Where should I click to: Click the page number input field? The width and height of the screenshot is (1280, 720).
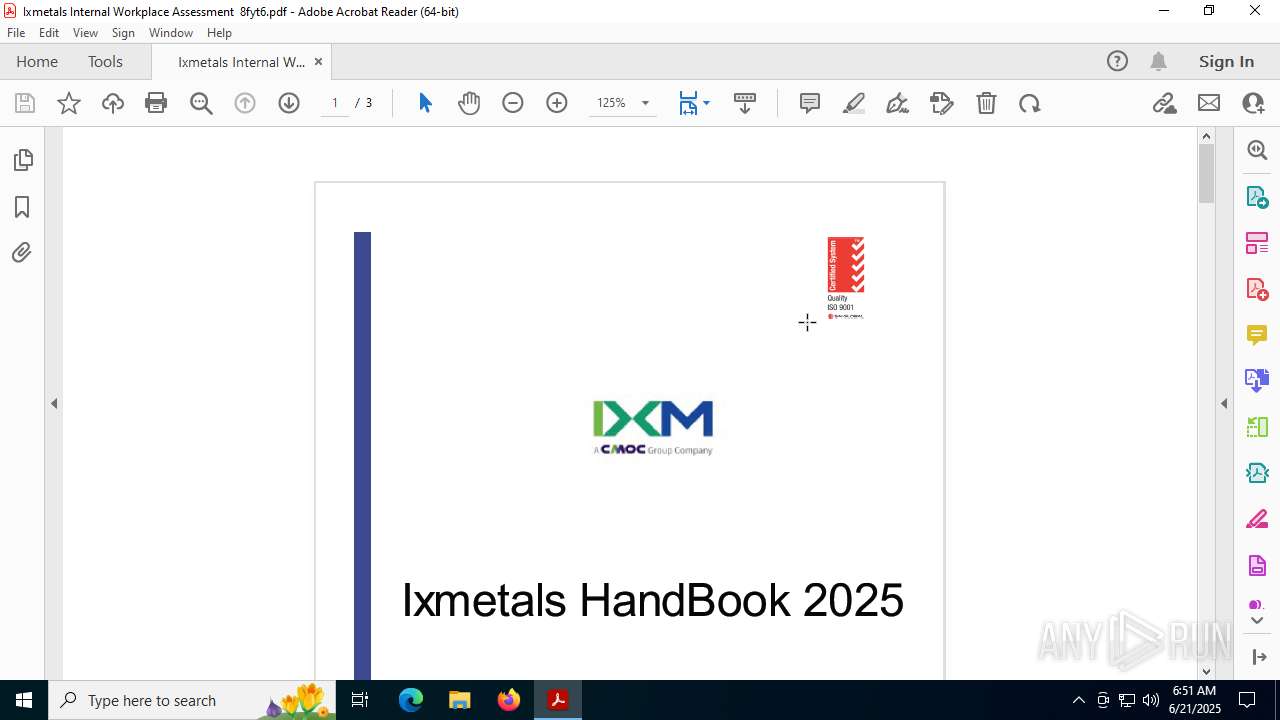335,103
